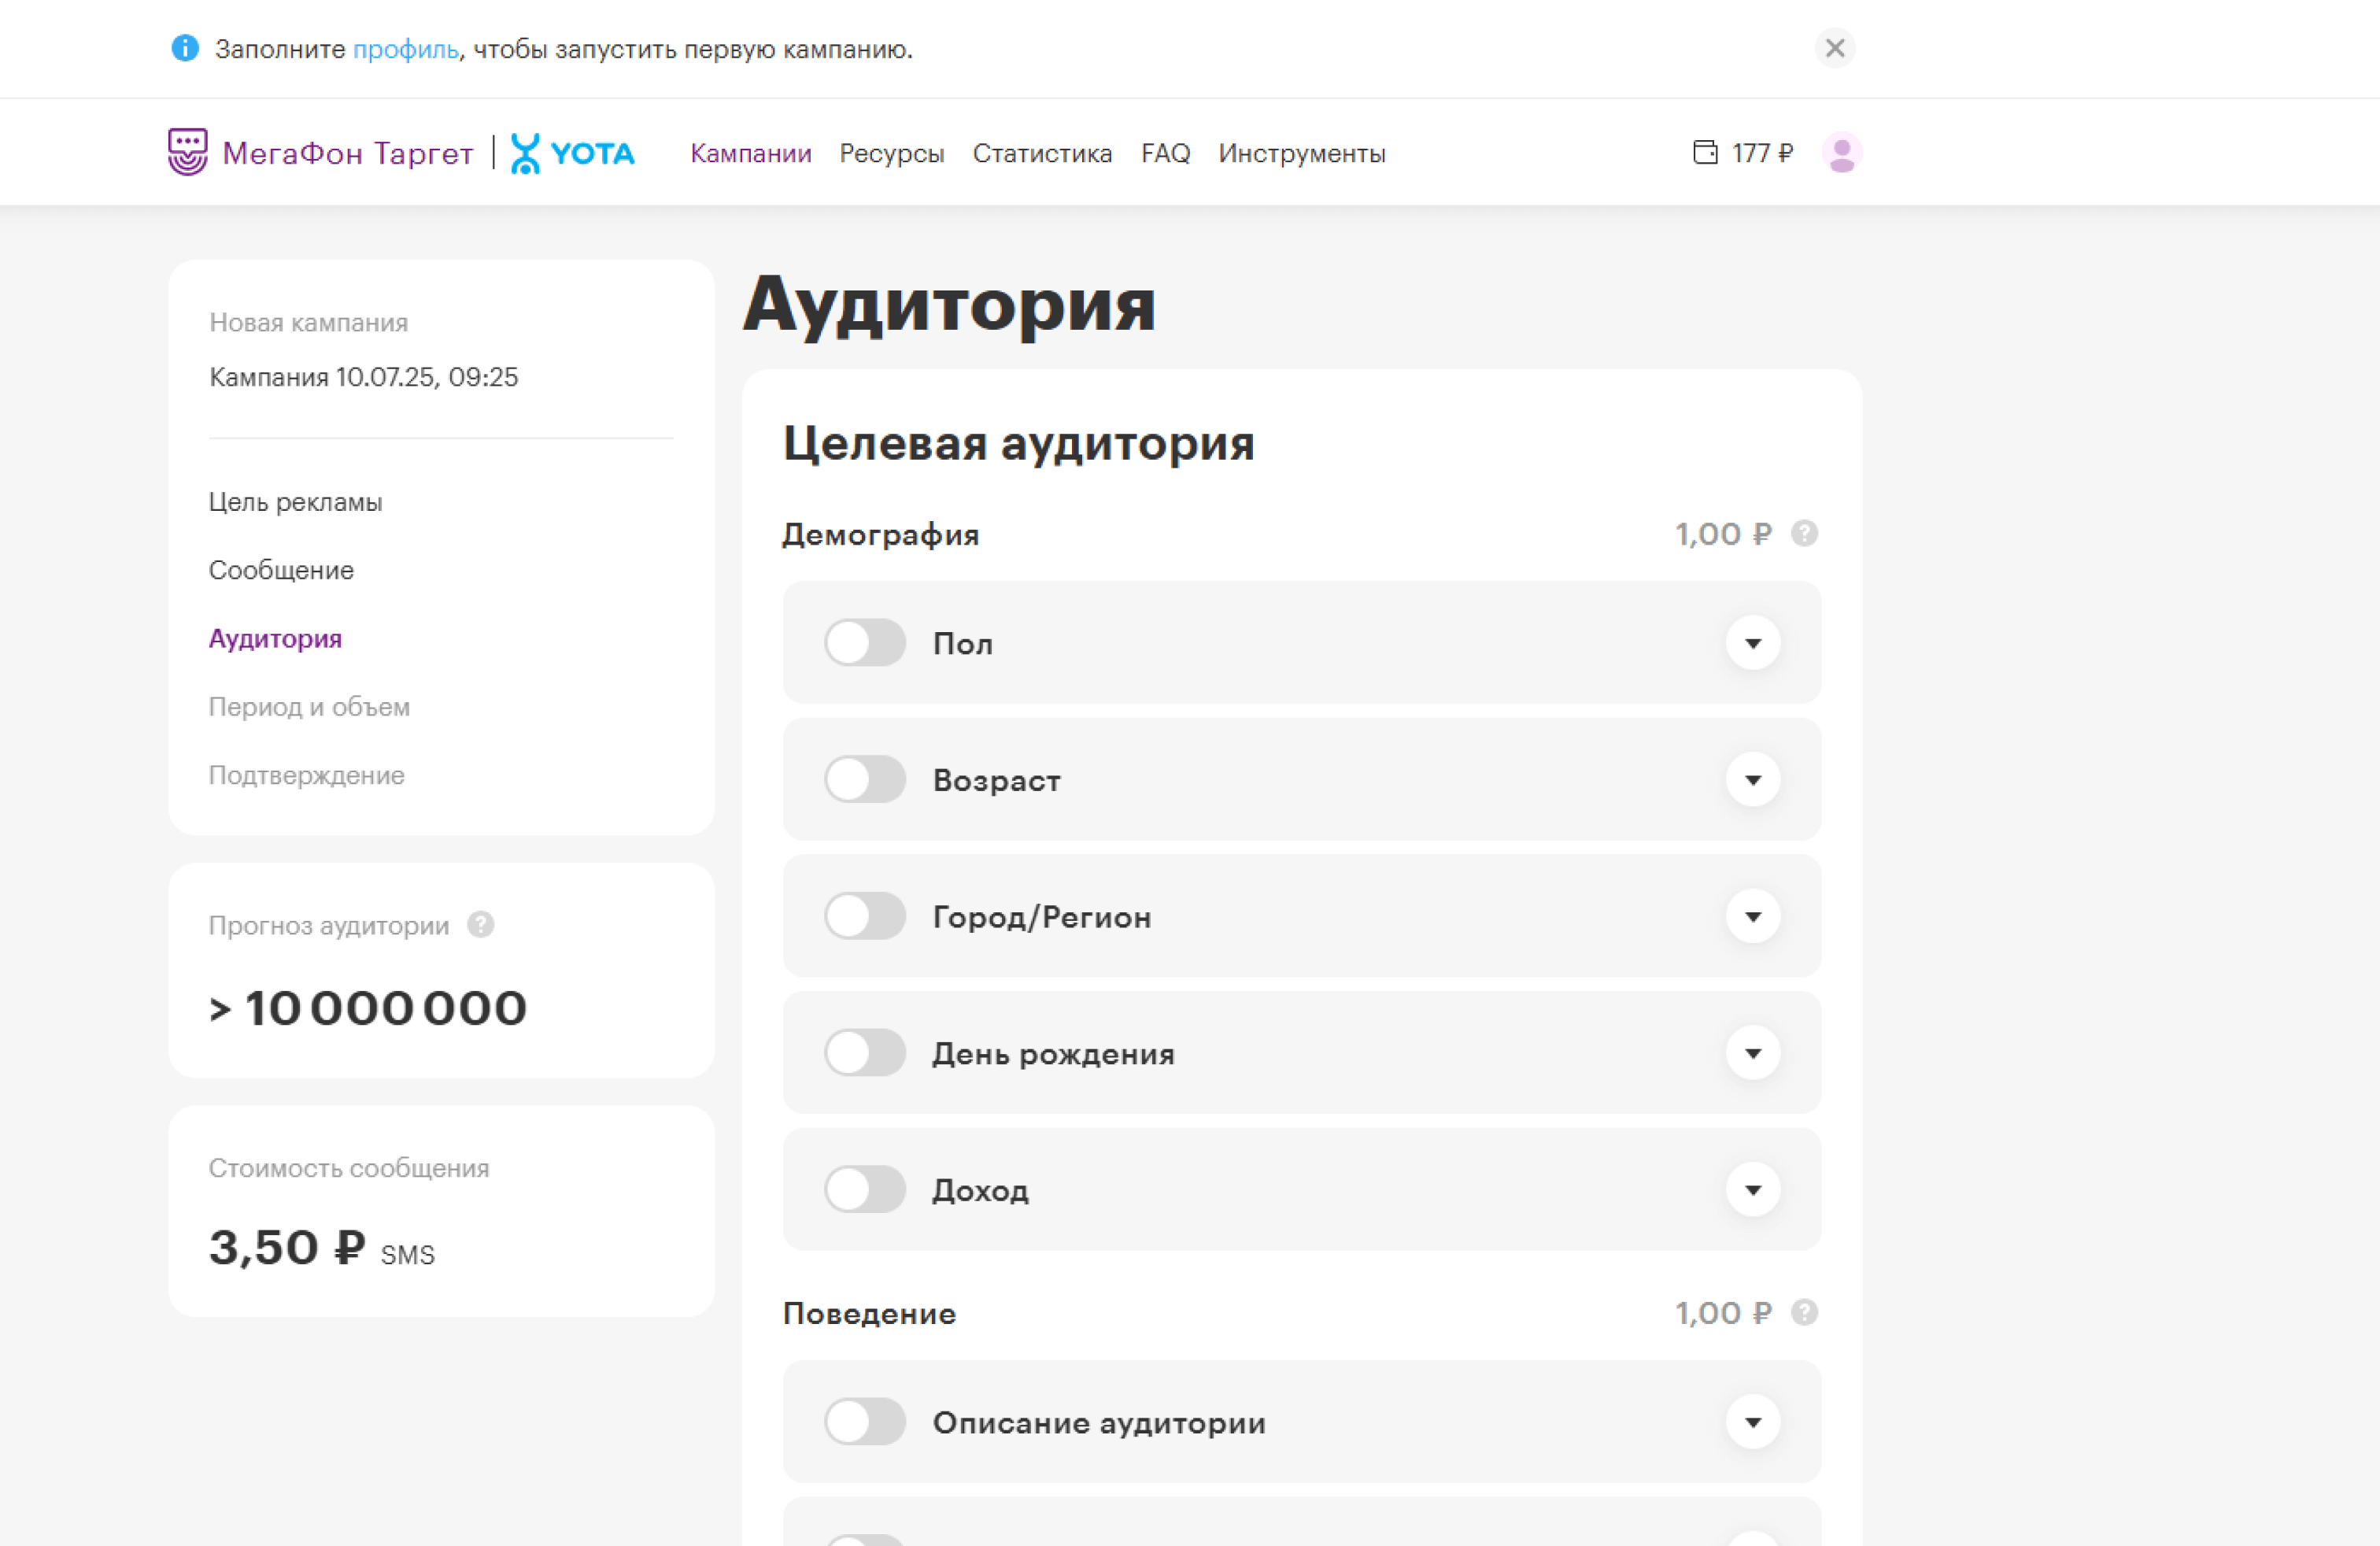2380x1546 pixels.
Task: Select the Сообщение step in the sidebar
Action: (281, 570)
